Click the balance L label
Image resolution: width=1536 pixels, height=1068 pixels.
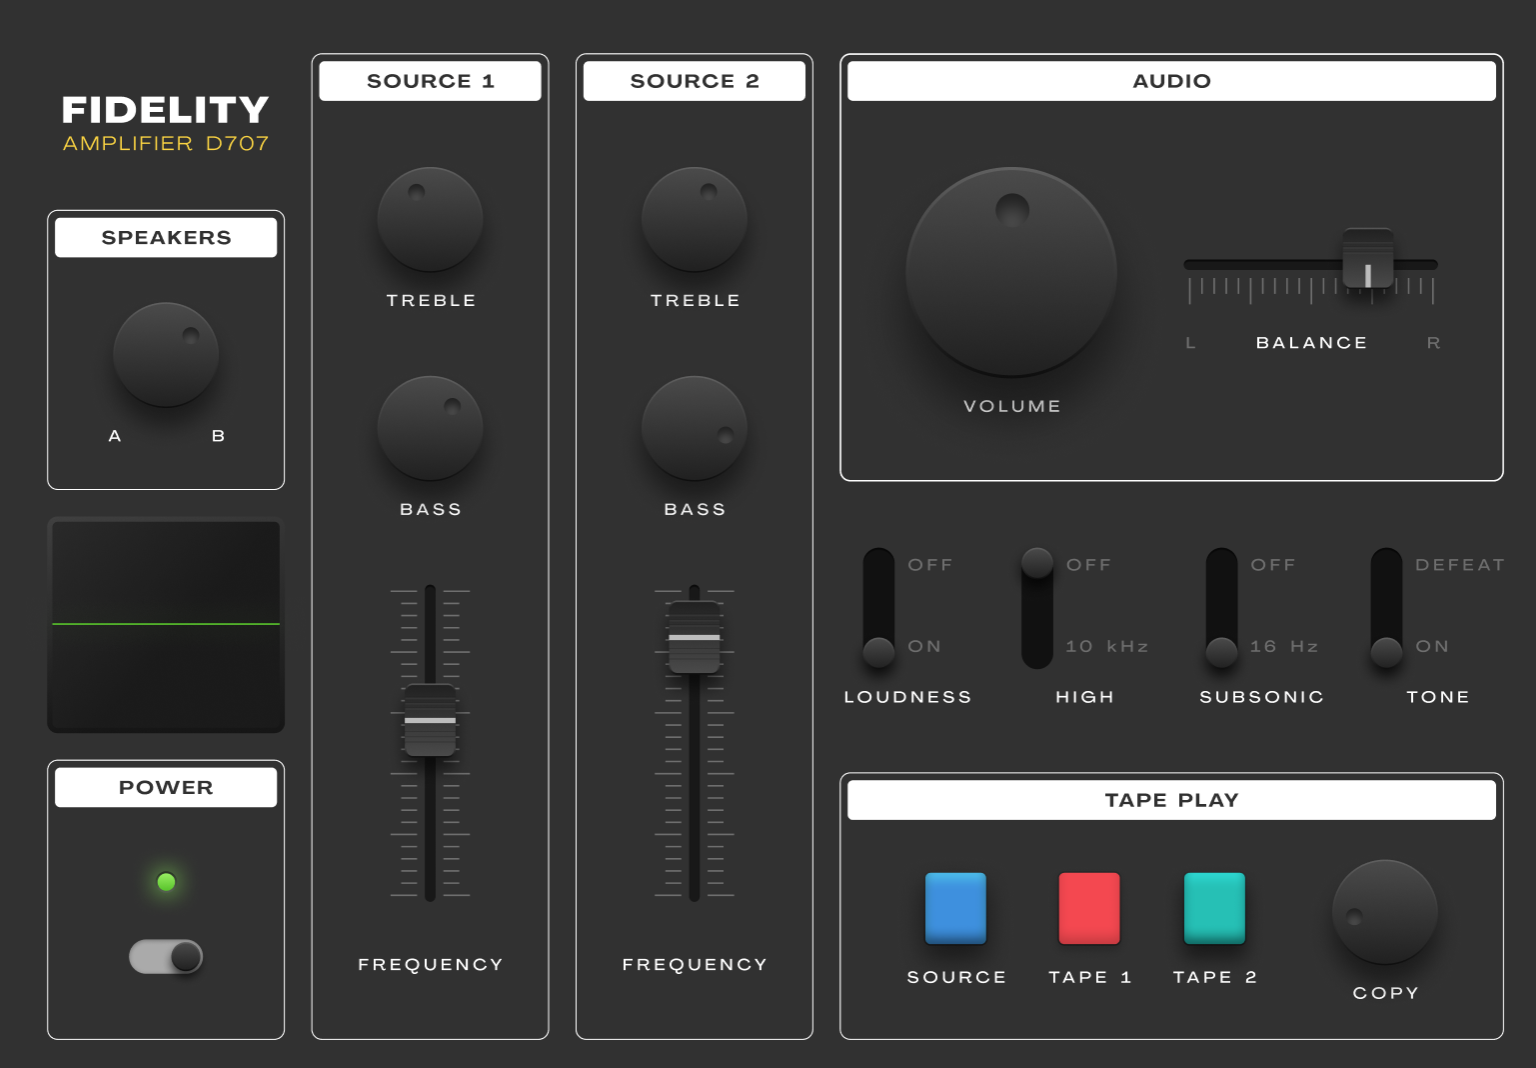(1190, 343)
